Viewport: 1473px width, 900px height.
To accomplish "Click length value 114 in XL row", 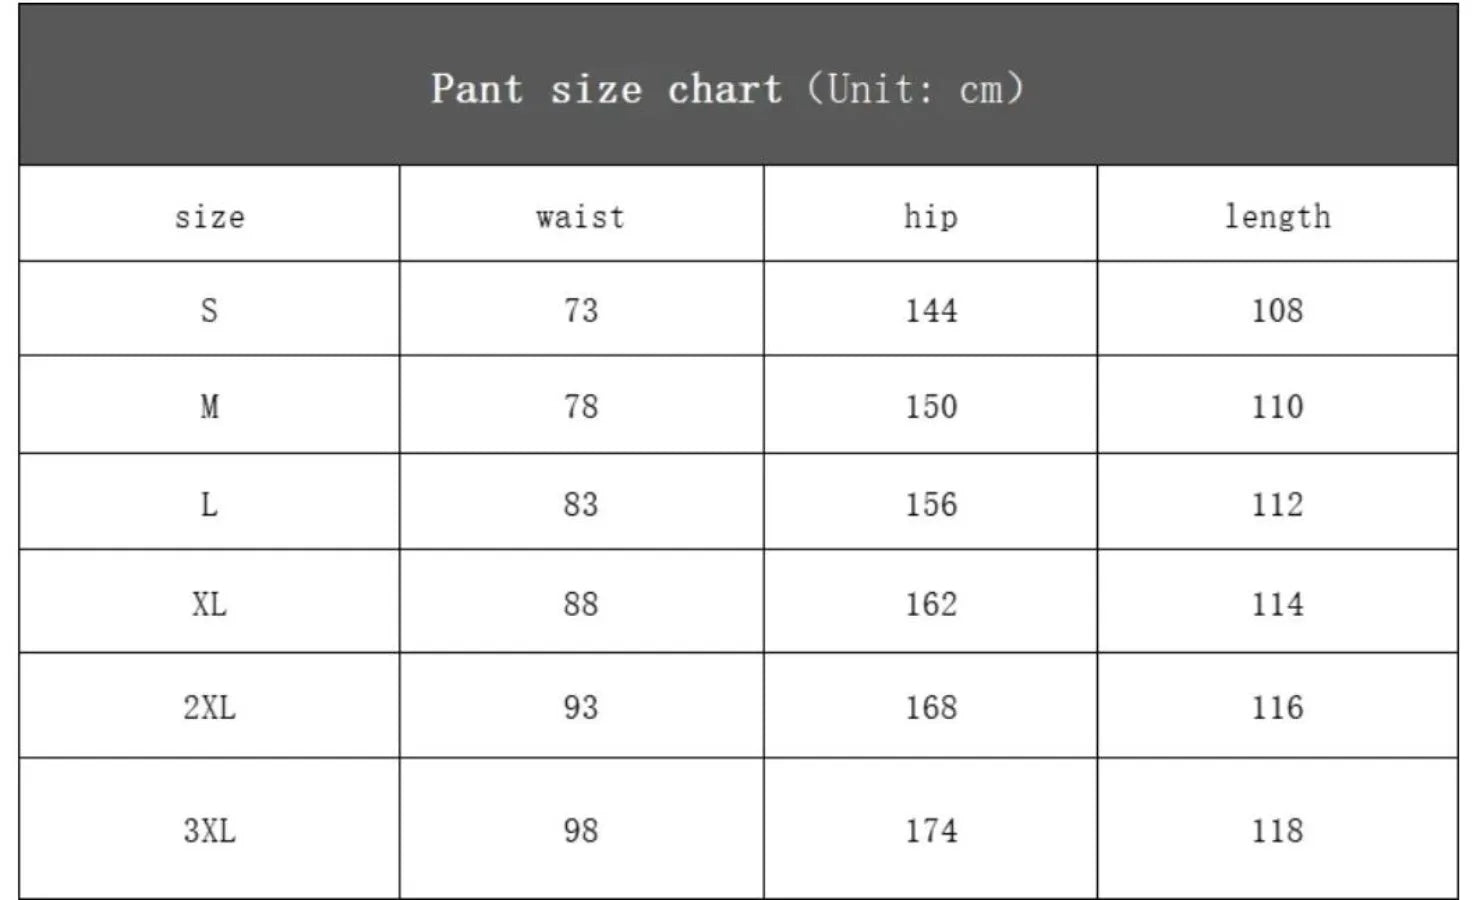I will 1277,604.
